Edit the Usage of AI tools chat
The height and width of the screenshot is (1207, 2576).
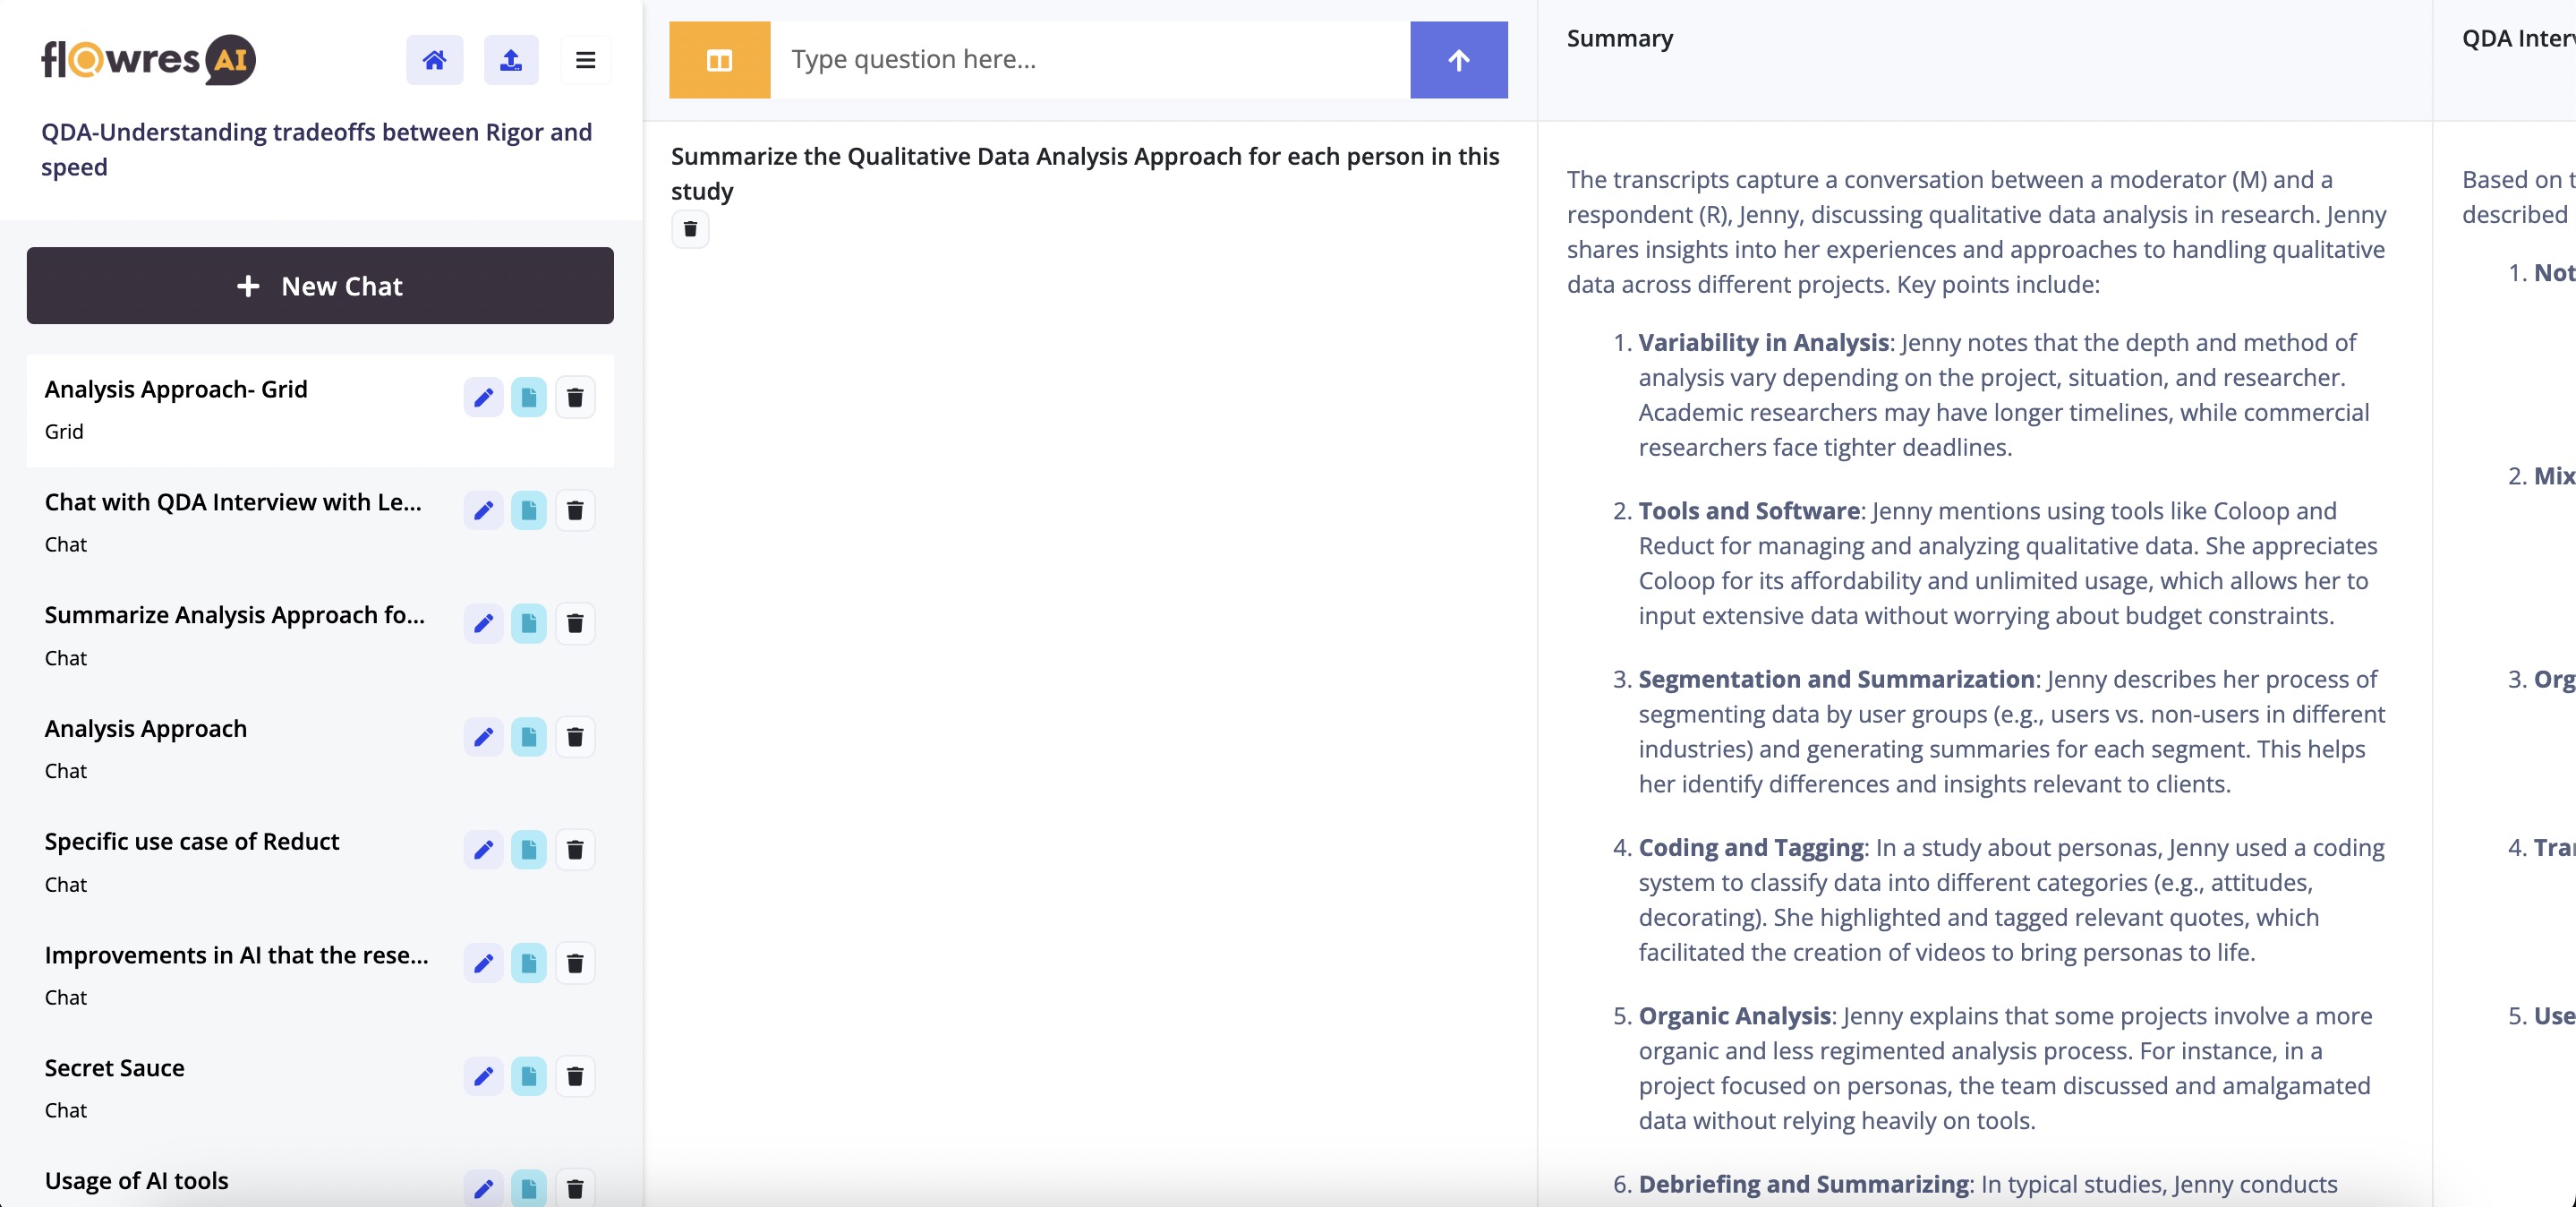[x=483, y=1188]
